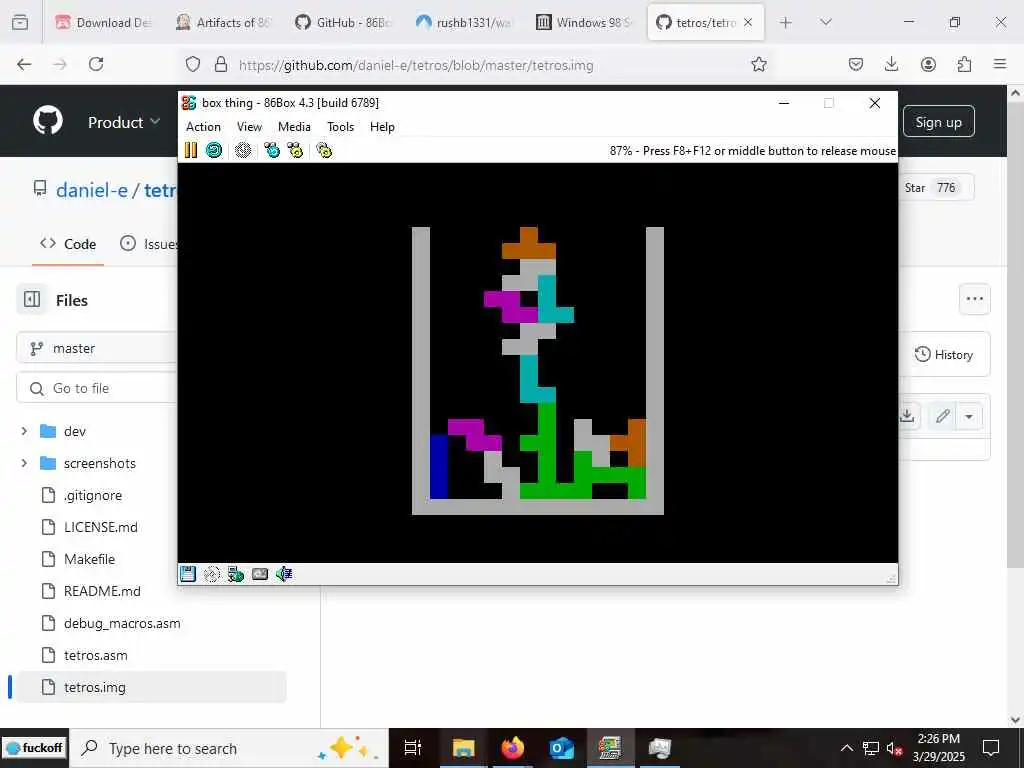List all tabs dropdown arrow
This screenshot has height=768, width=1024.
click(825, 22)
